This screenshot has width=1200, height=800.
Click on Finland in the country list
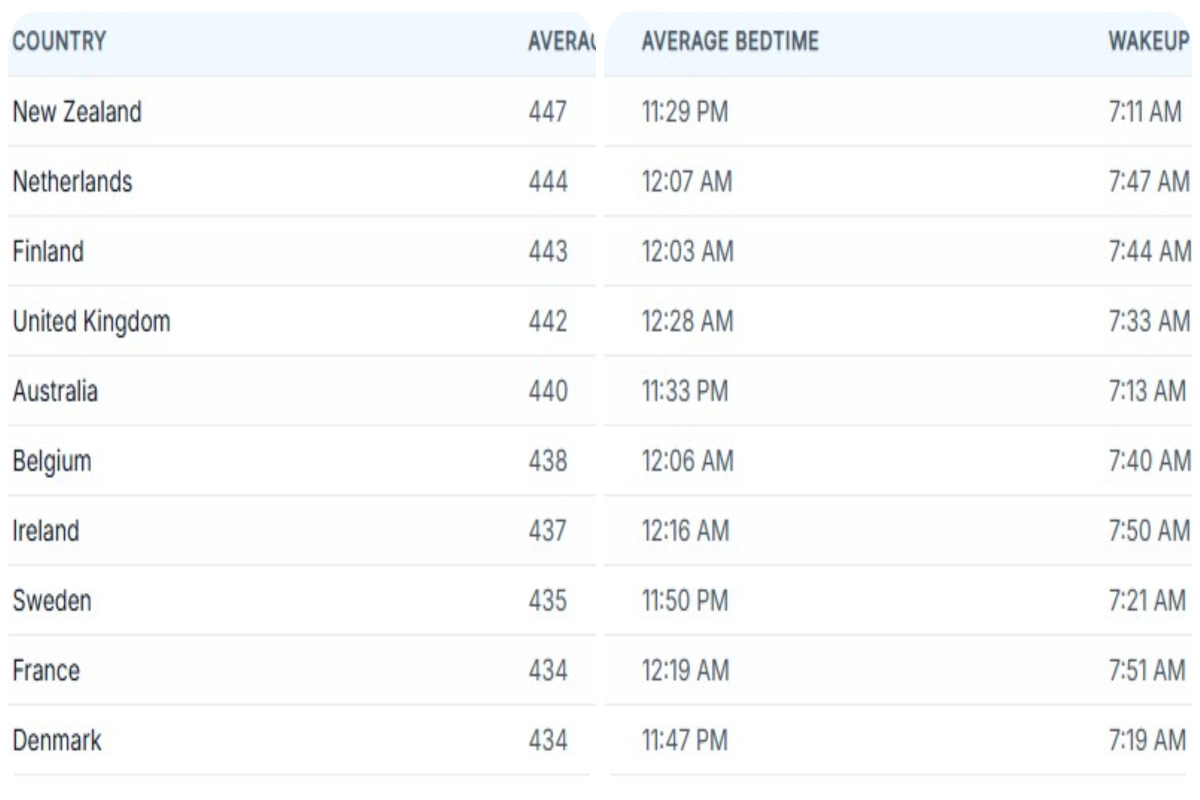[x=48, y=252]
